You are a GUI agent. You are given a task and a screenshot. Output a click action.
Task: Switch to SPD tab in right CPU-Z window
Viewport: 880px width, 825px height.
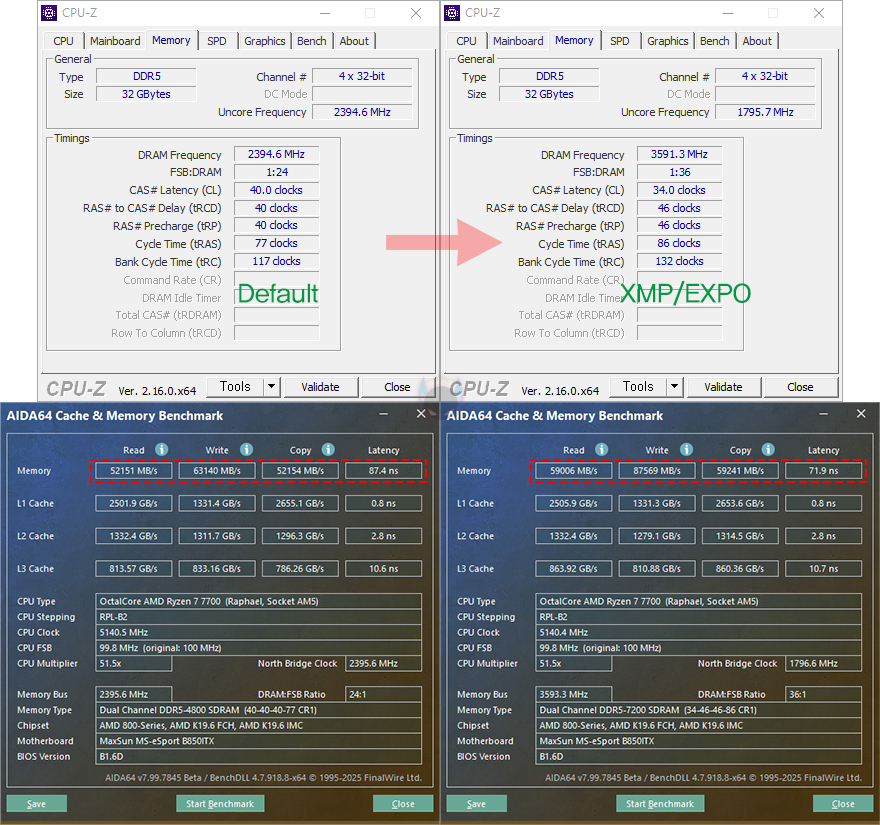tap(620, 41)
